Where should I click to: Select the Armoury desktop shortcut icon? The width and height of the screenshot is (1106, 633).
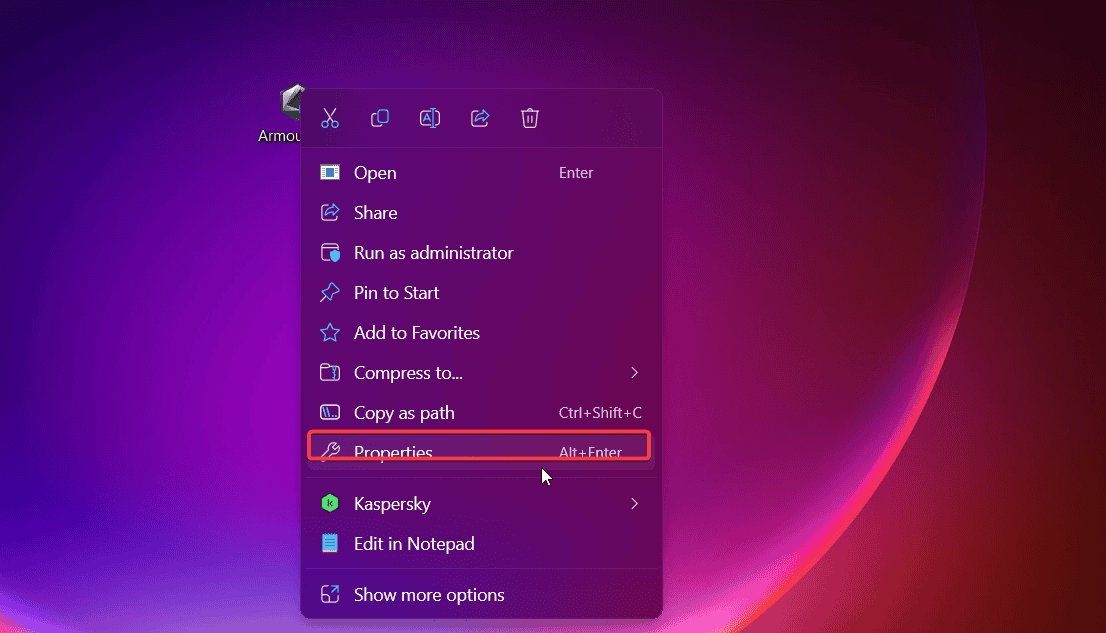coord(291,102)
